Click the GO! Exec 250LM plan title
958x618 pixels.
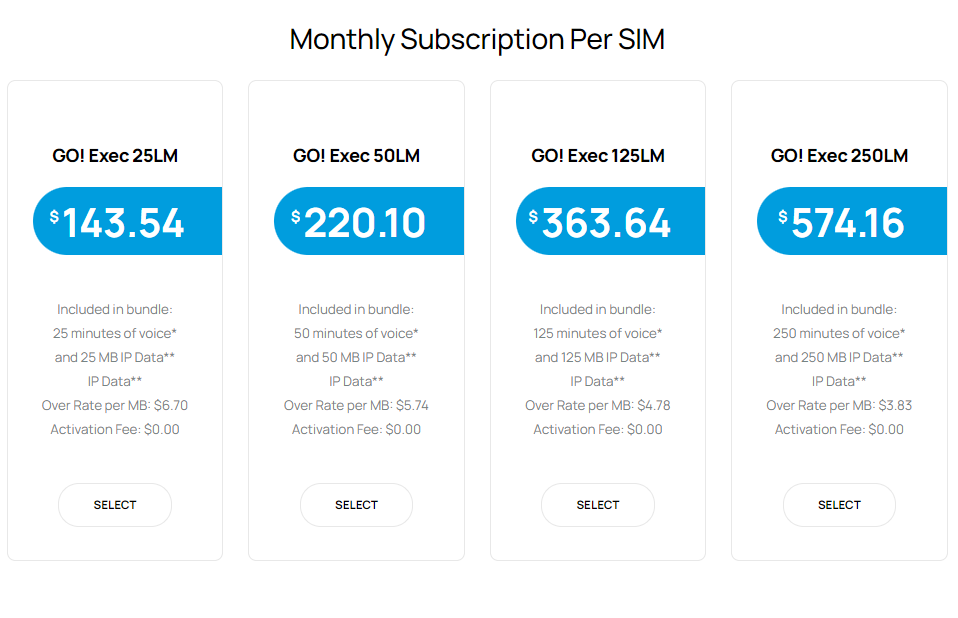[x=839, y=156]
